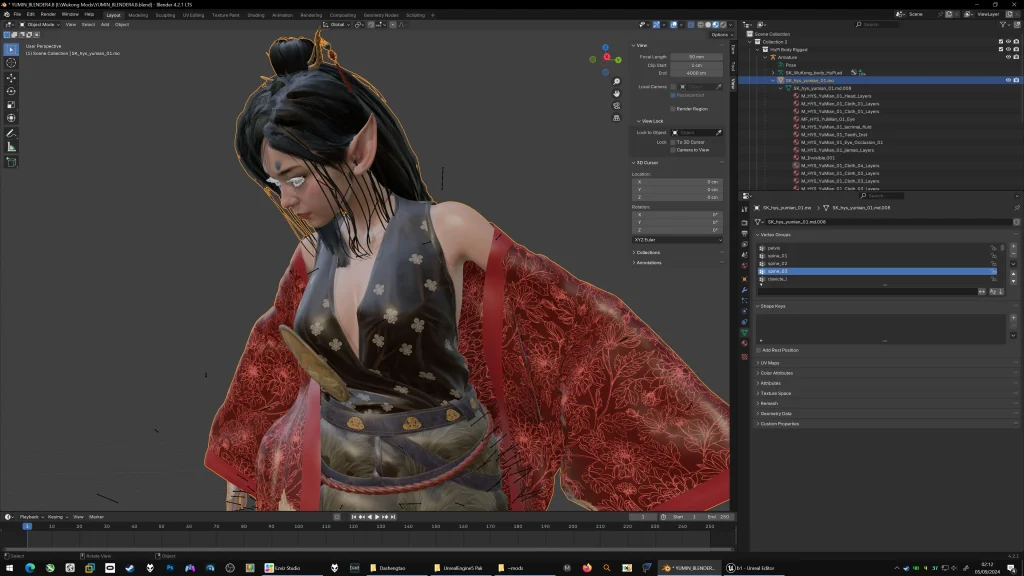Screen dimensions: 1024x576
Task: Expand the UV Maps panel
Action: (x=769, y=362)
